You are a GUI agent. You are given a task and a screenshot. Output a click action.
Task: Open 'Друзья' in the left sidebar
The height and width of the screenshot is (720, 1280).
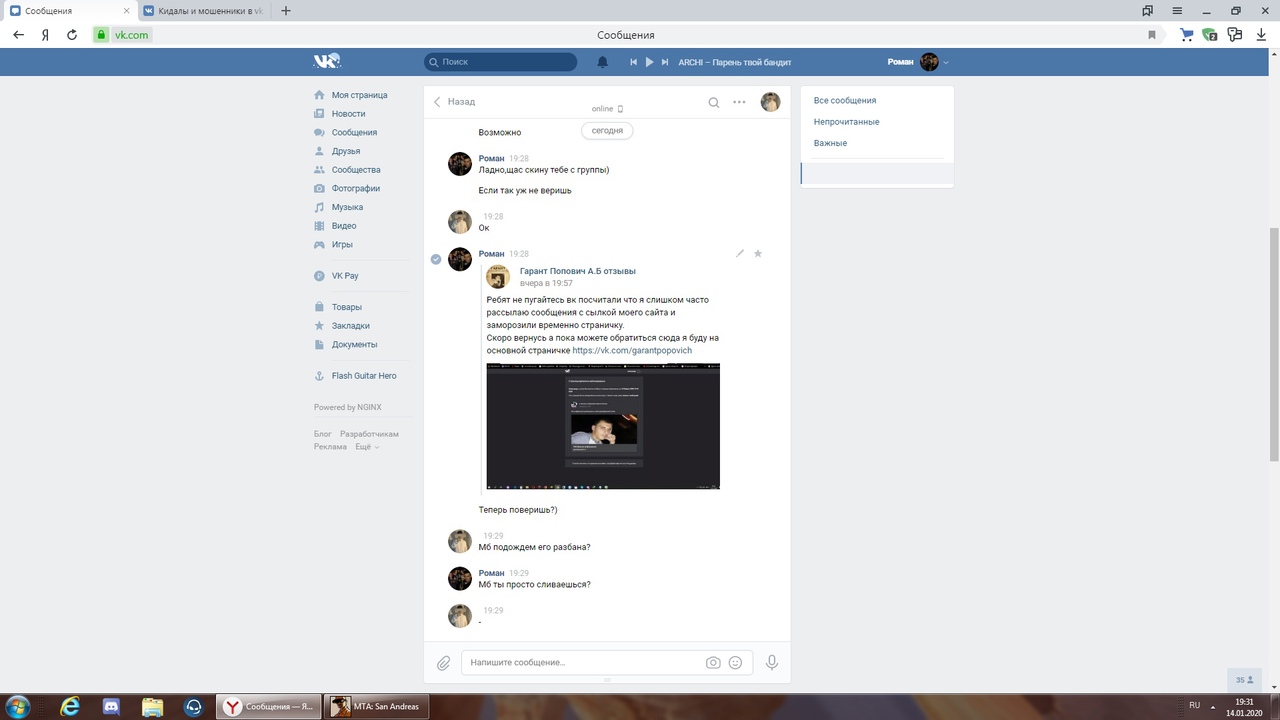pos(345,151)
